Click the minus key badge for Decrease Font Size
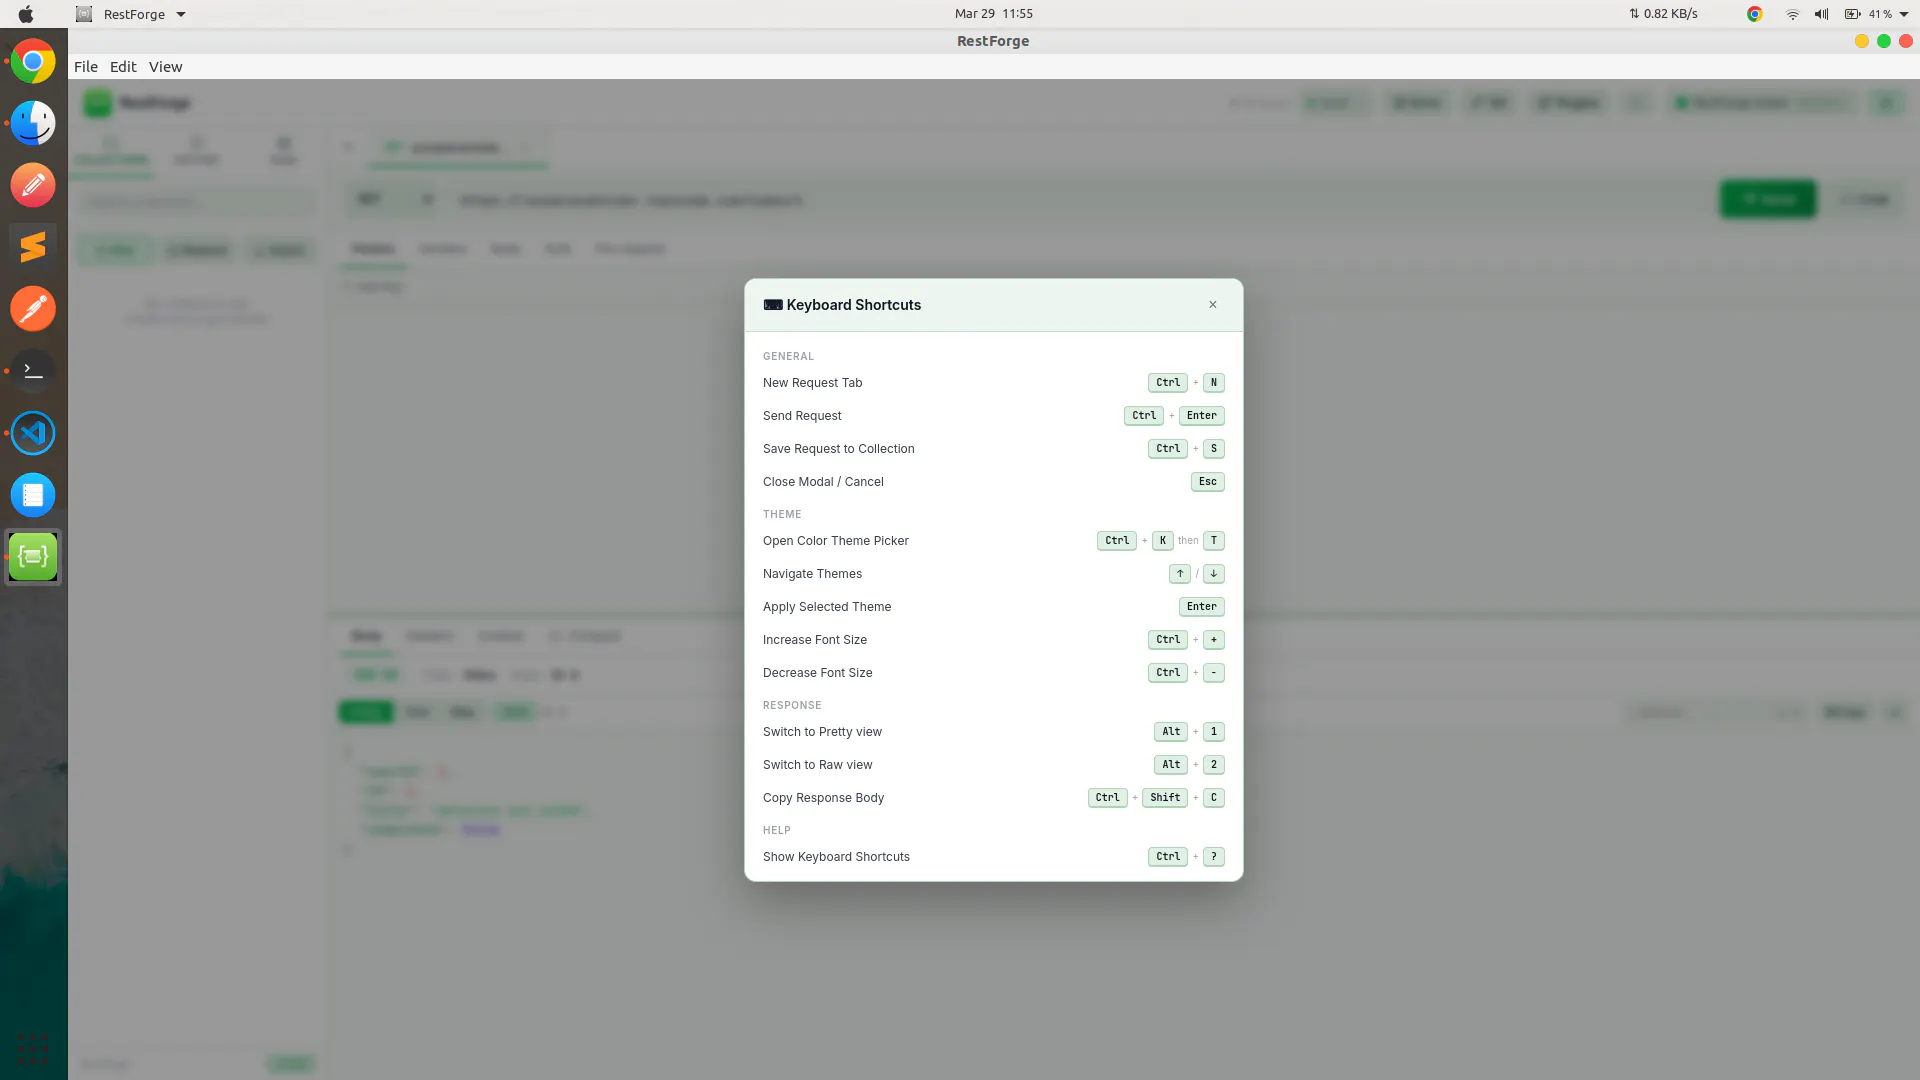This screenshot has height=1080, width=1920. 1214,673
